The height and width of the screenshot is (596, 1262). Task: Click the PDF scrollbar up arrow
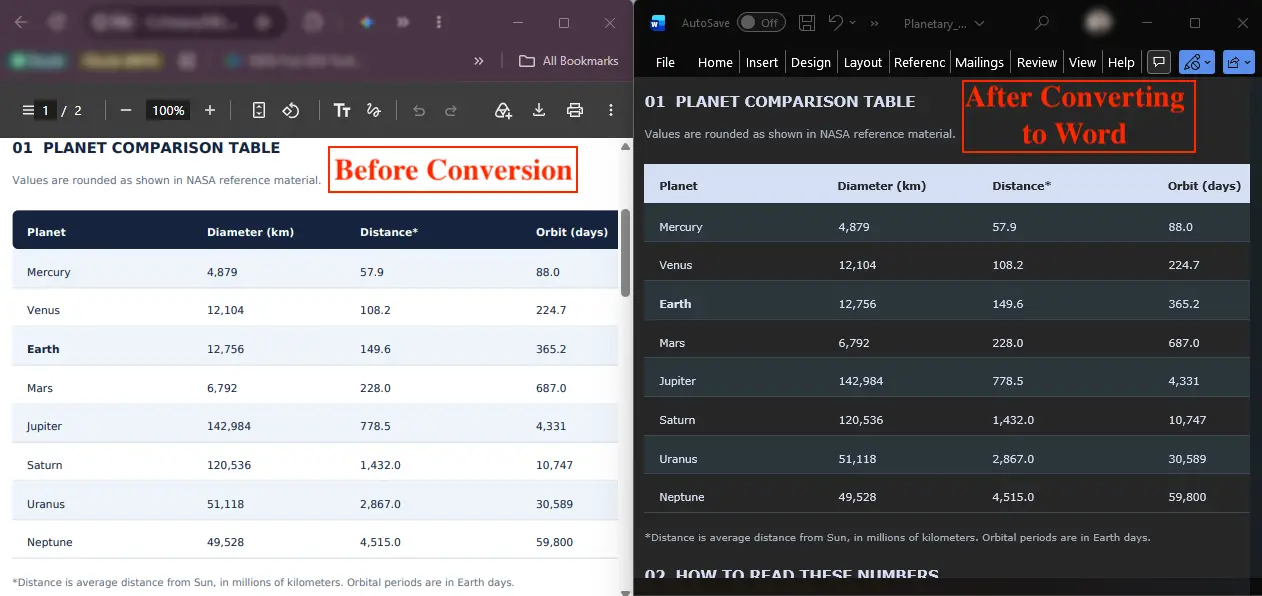pos(626,147)
